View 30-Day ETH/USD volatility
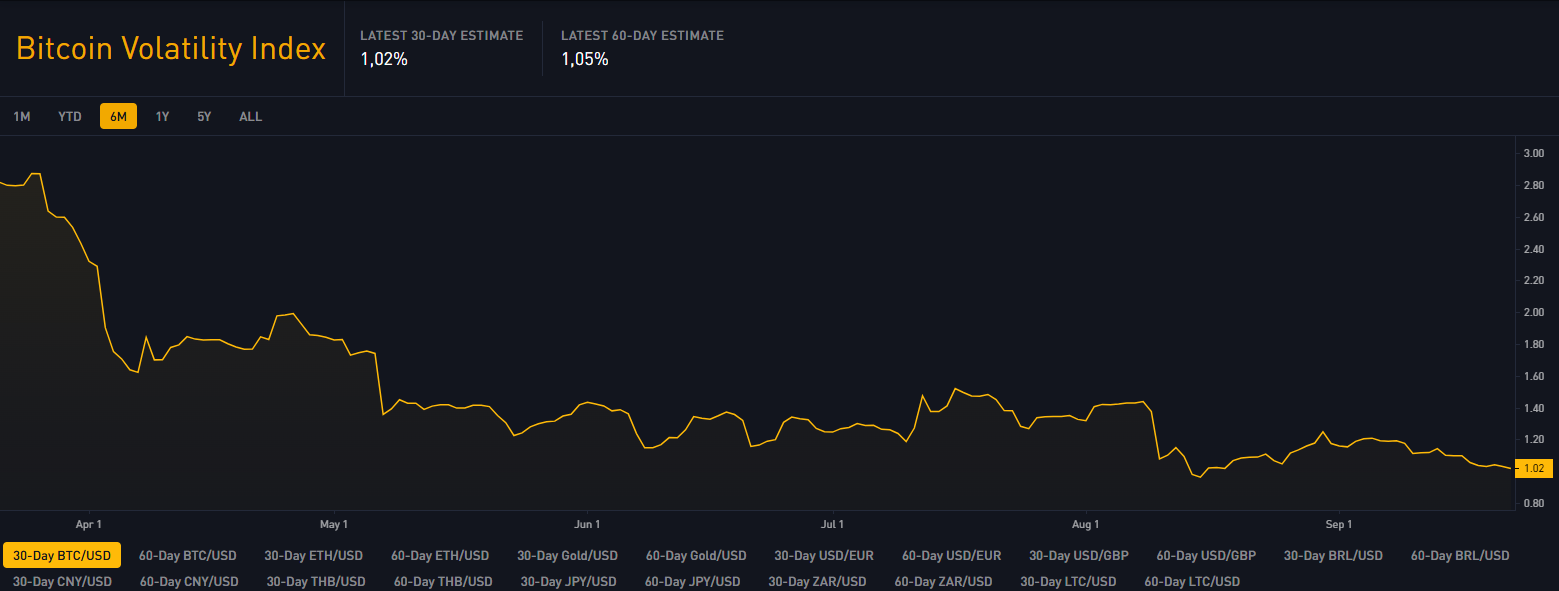This screenshot has height=591, width=1559. point(314,555)
